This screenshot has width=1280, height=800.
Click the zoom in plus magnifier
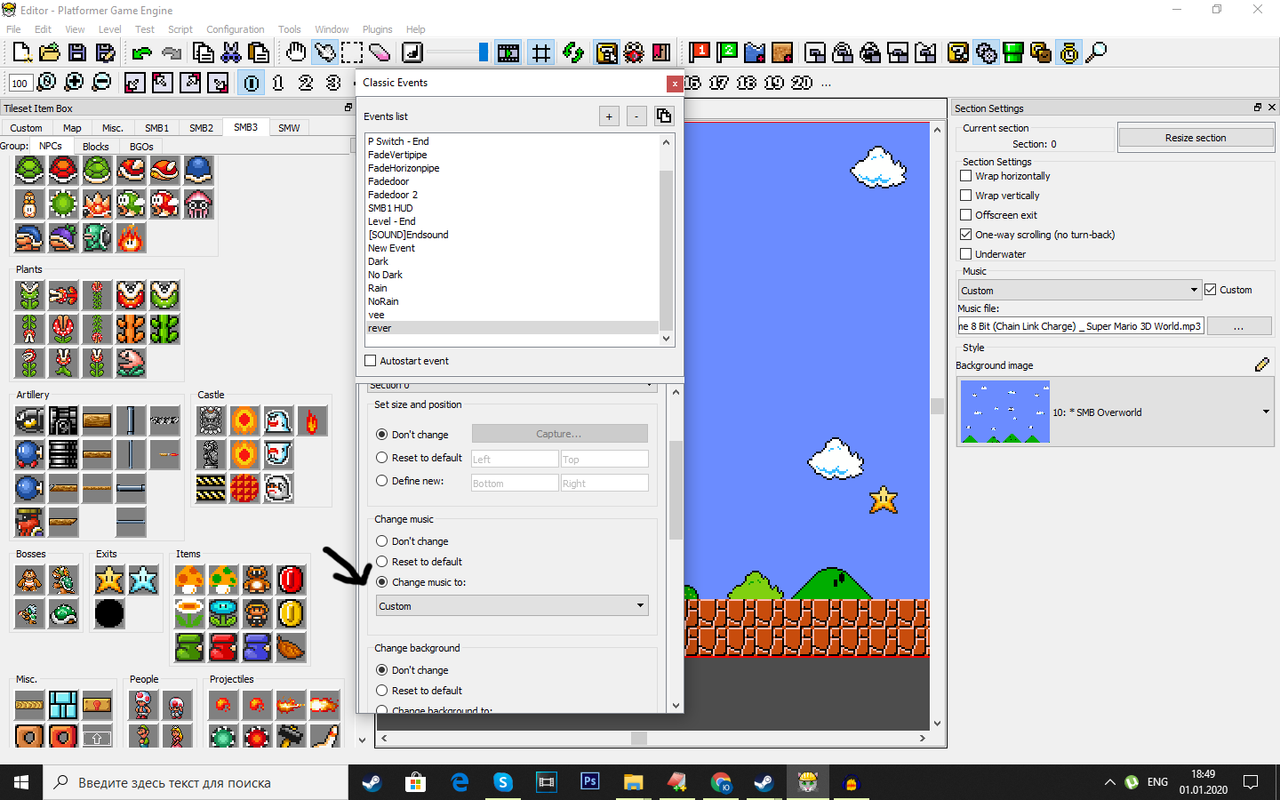coord(75,83)
